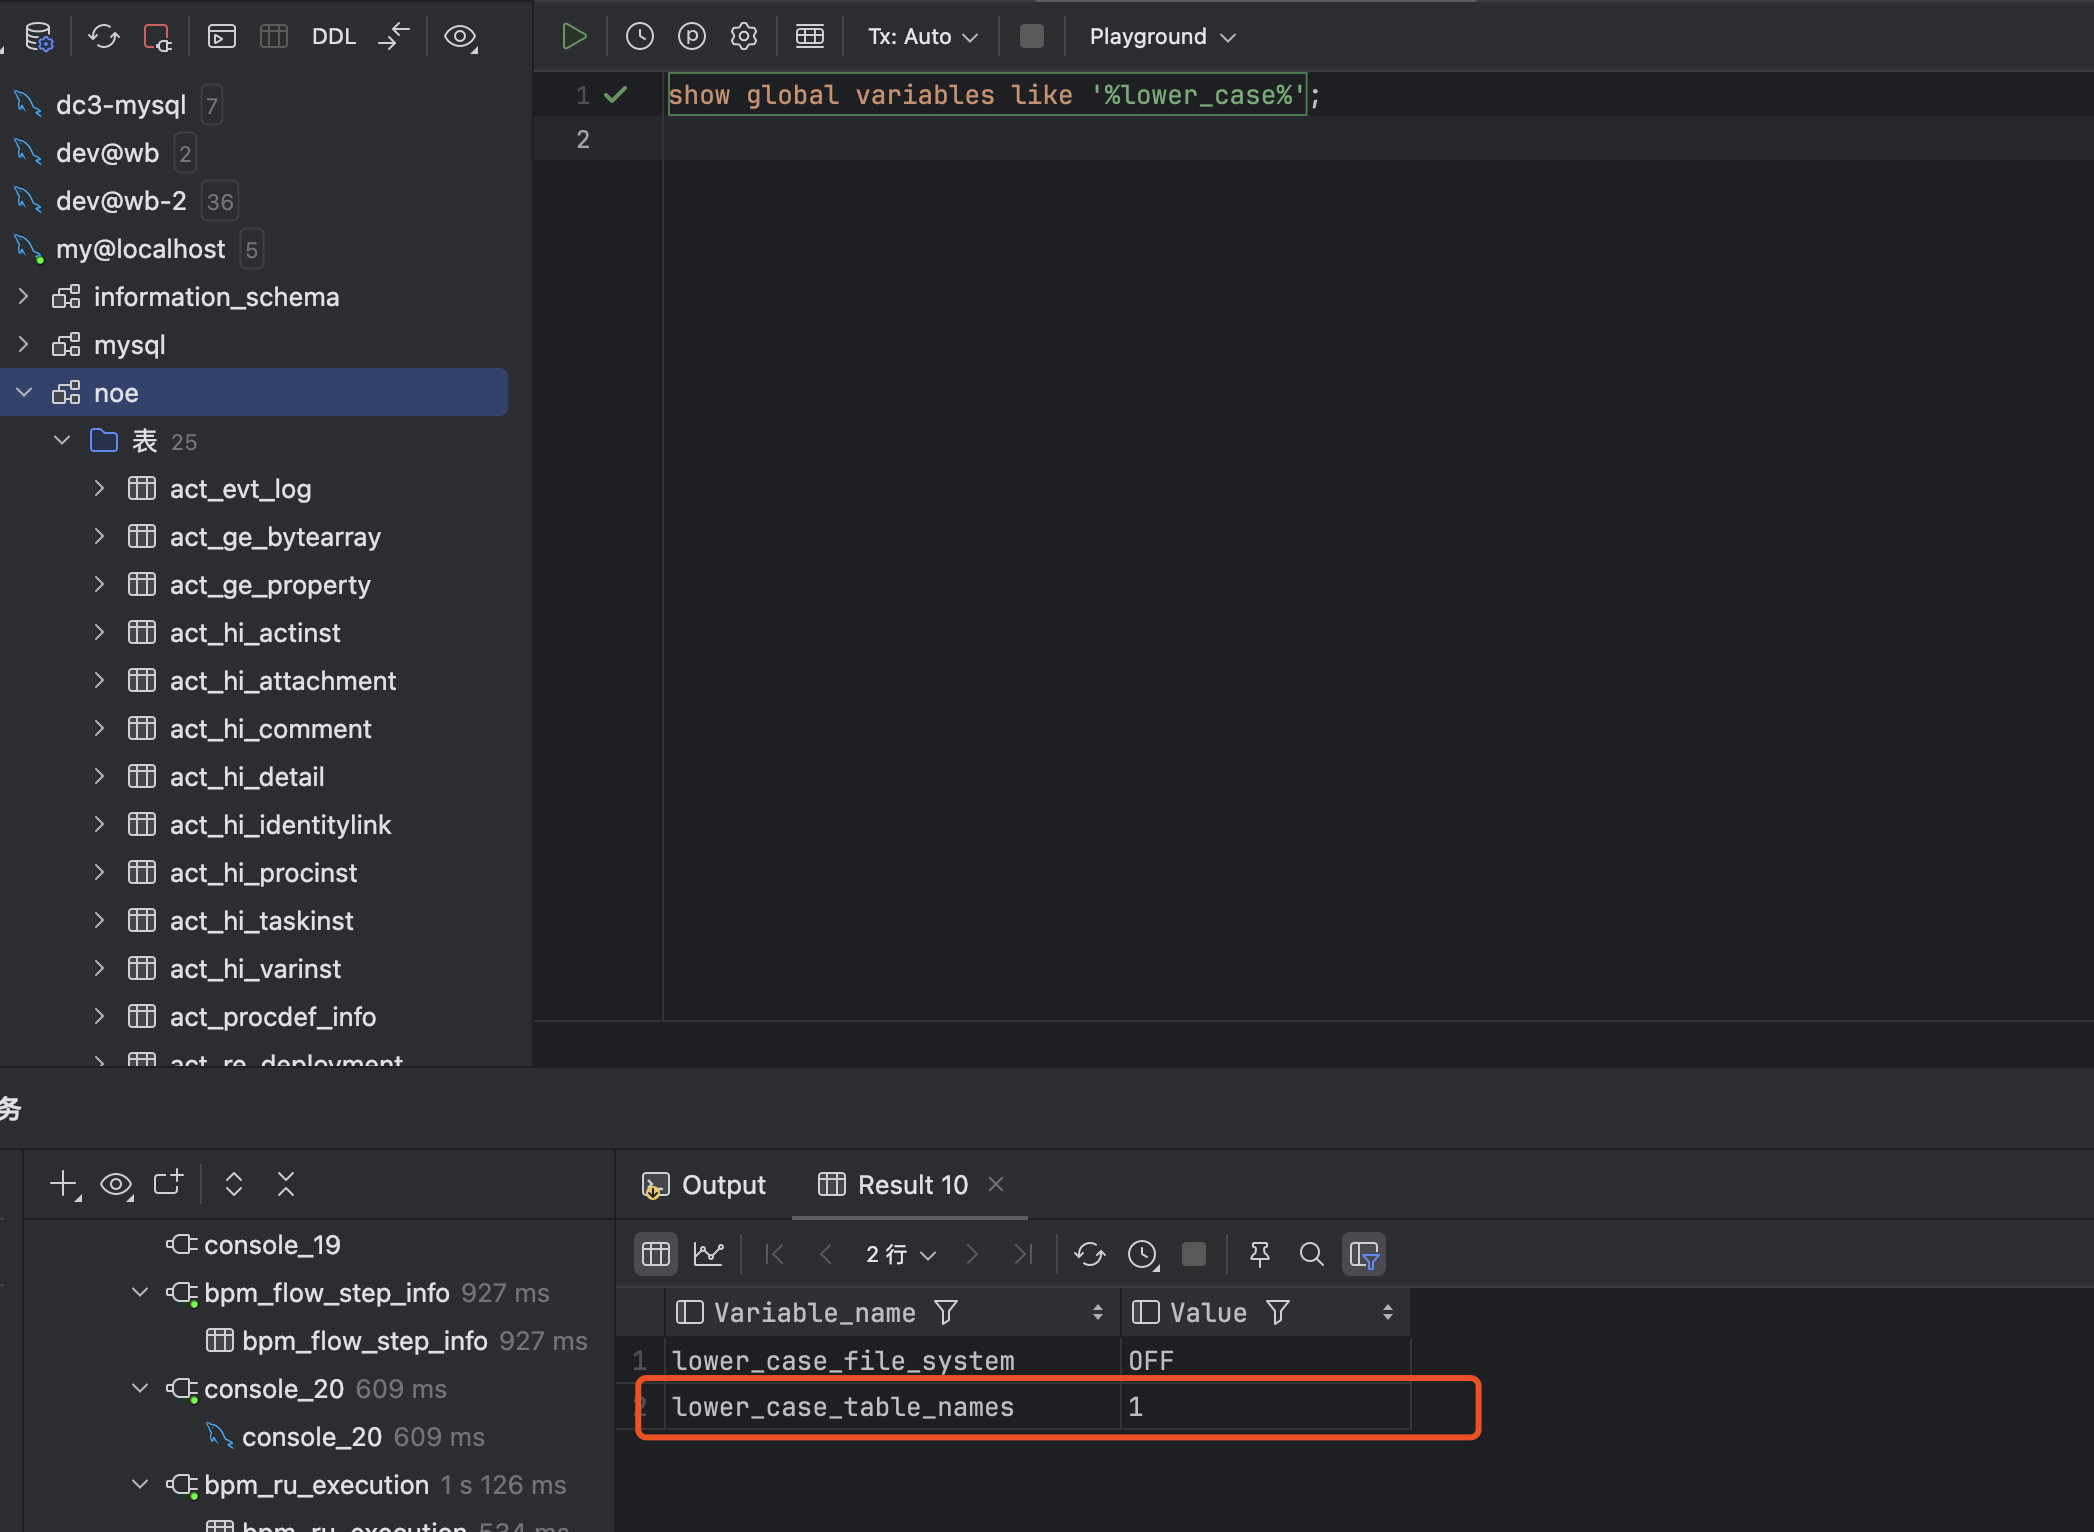Open the query console icon in database toolbar
The height and width of the screenshot is (1532, 2094).
[x=222, y=37]
